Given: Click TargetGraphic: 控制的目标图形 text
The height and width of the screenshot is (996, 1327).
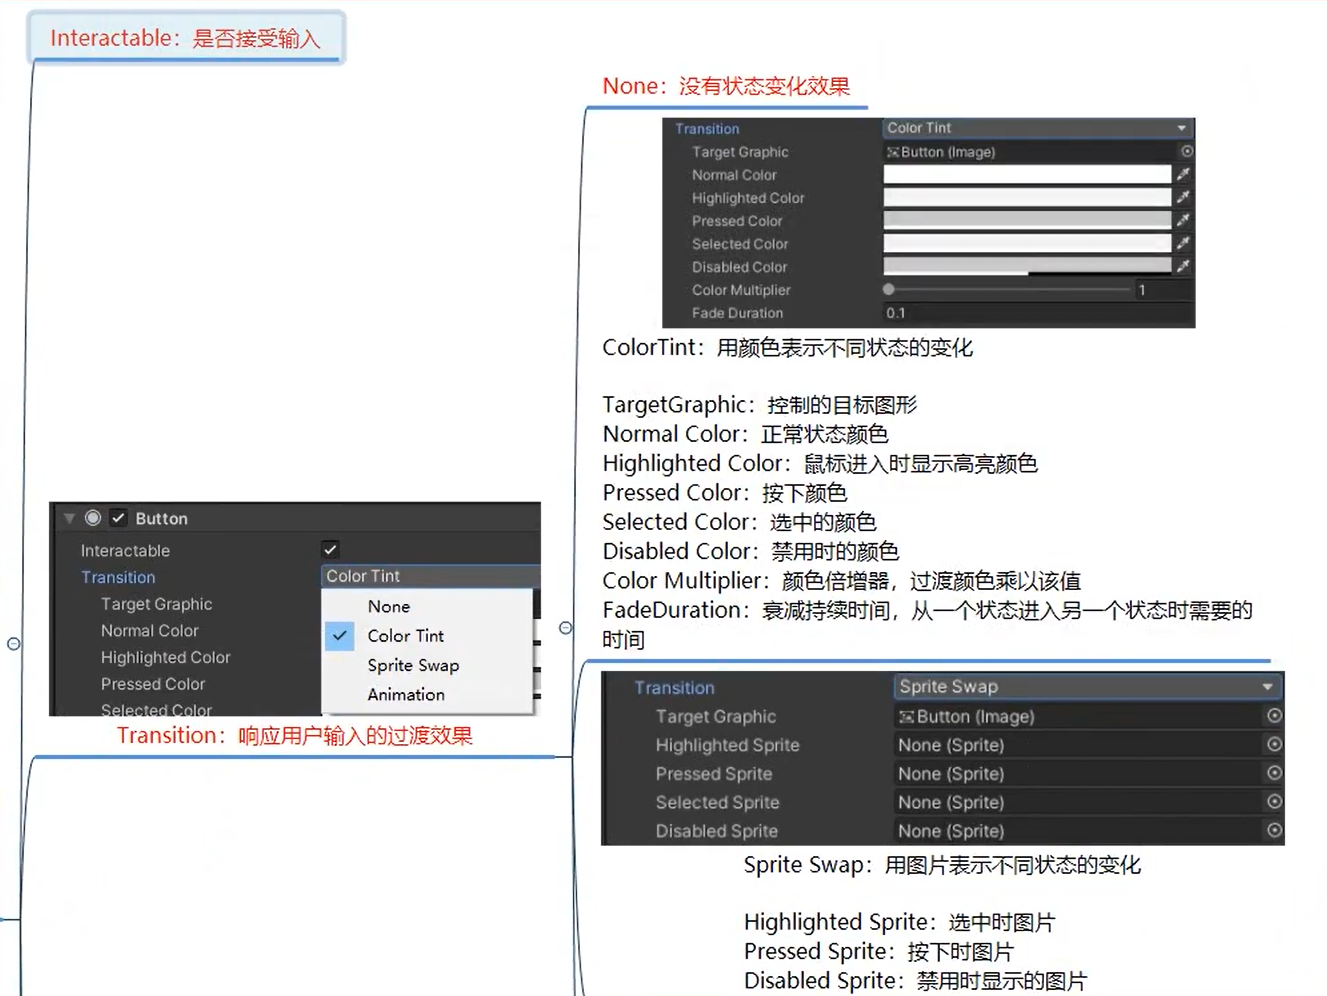Looking at the screenshot, I should 759,405.
